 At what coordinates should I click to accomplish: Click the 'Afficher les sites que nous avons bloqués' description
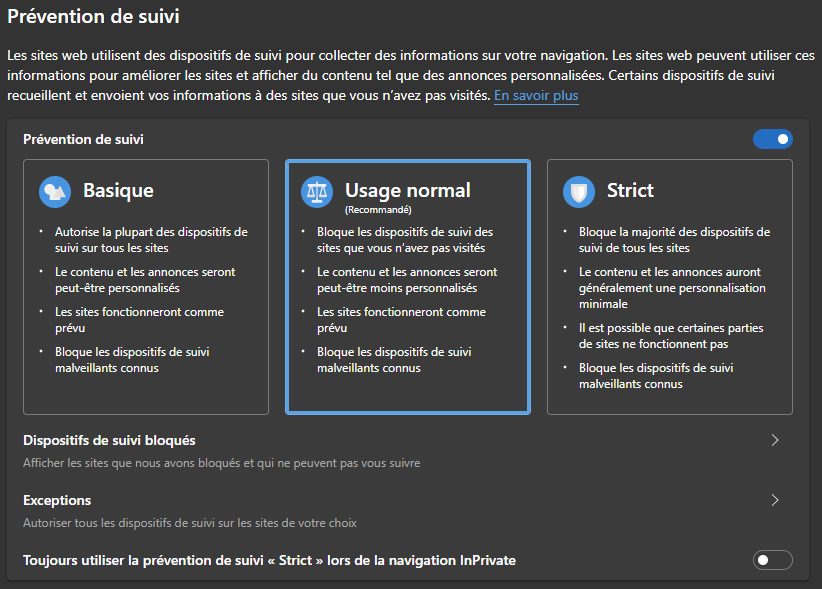click(221, 463)
